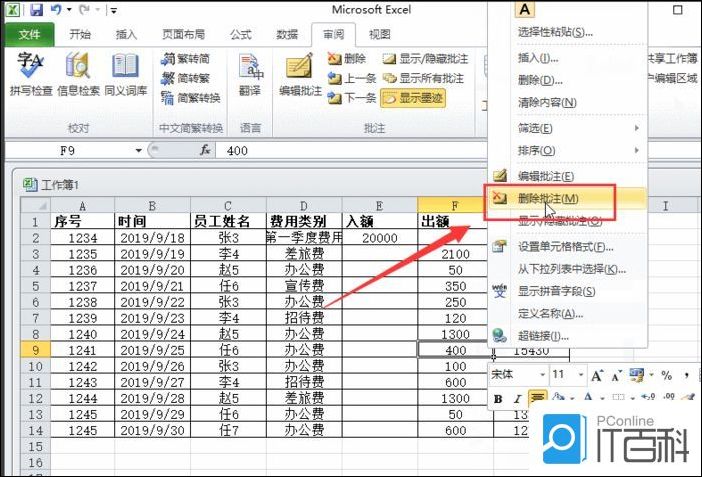
Task: Click the Name Box showing F9
Action: pyautogui.click(x=69, y=150)
